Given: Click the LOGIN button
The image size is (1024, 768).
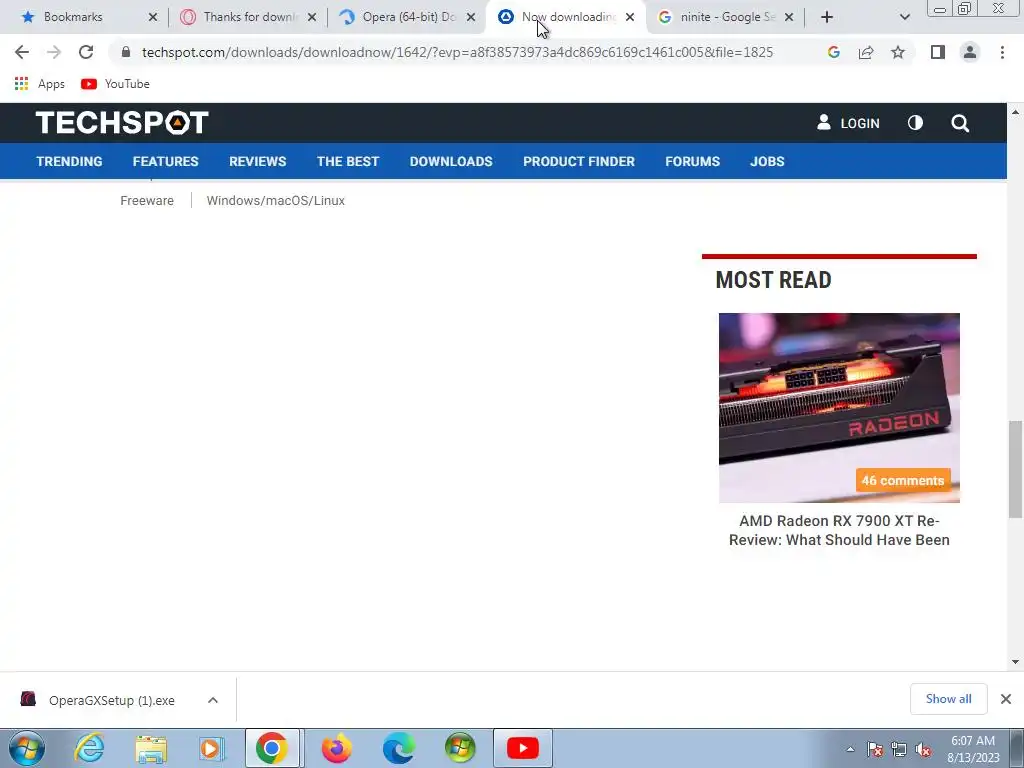Looking at the screenshot, I should point(848,123).
